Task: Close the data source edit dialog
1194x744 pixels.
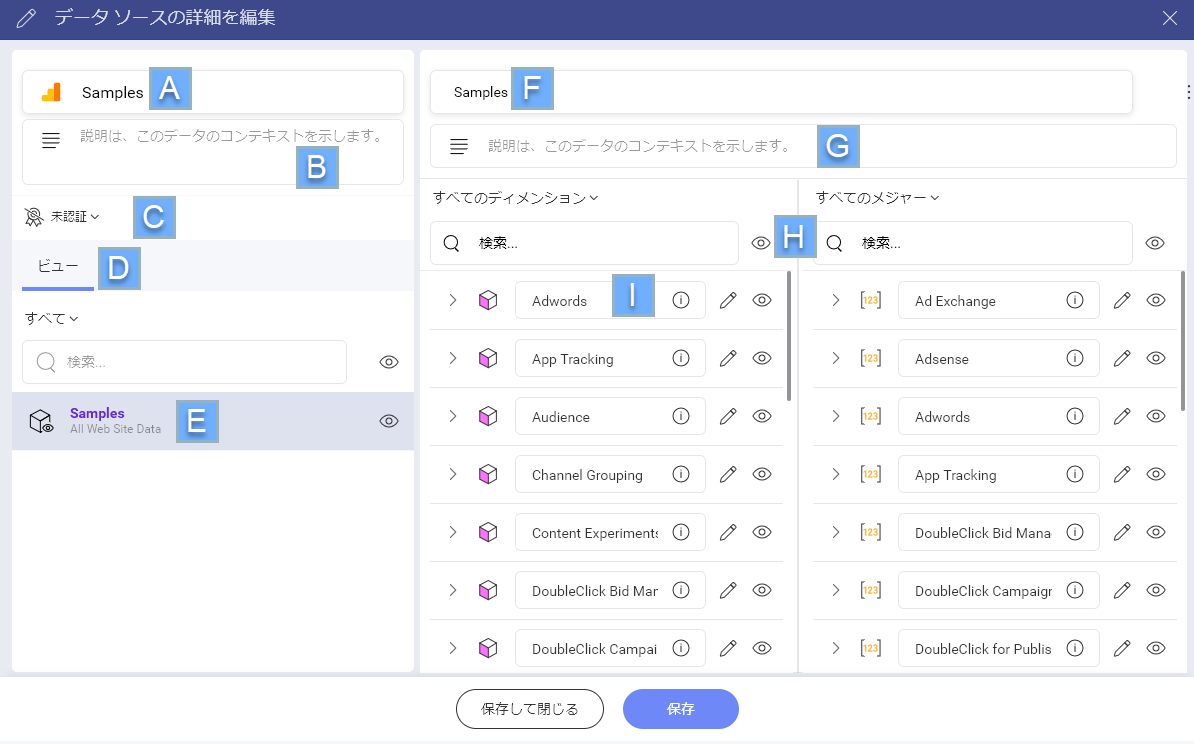Action: tap(1170, 18)
